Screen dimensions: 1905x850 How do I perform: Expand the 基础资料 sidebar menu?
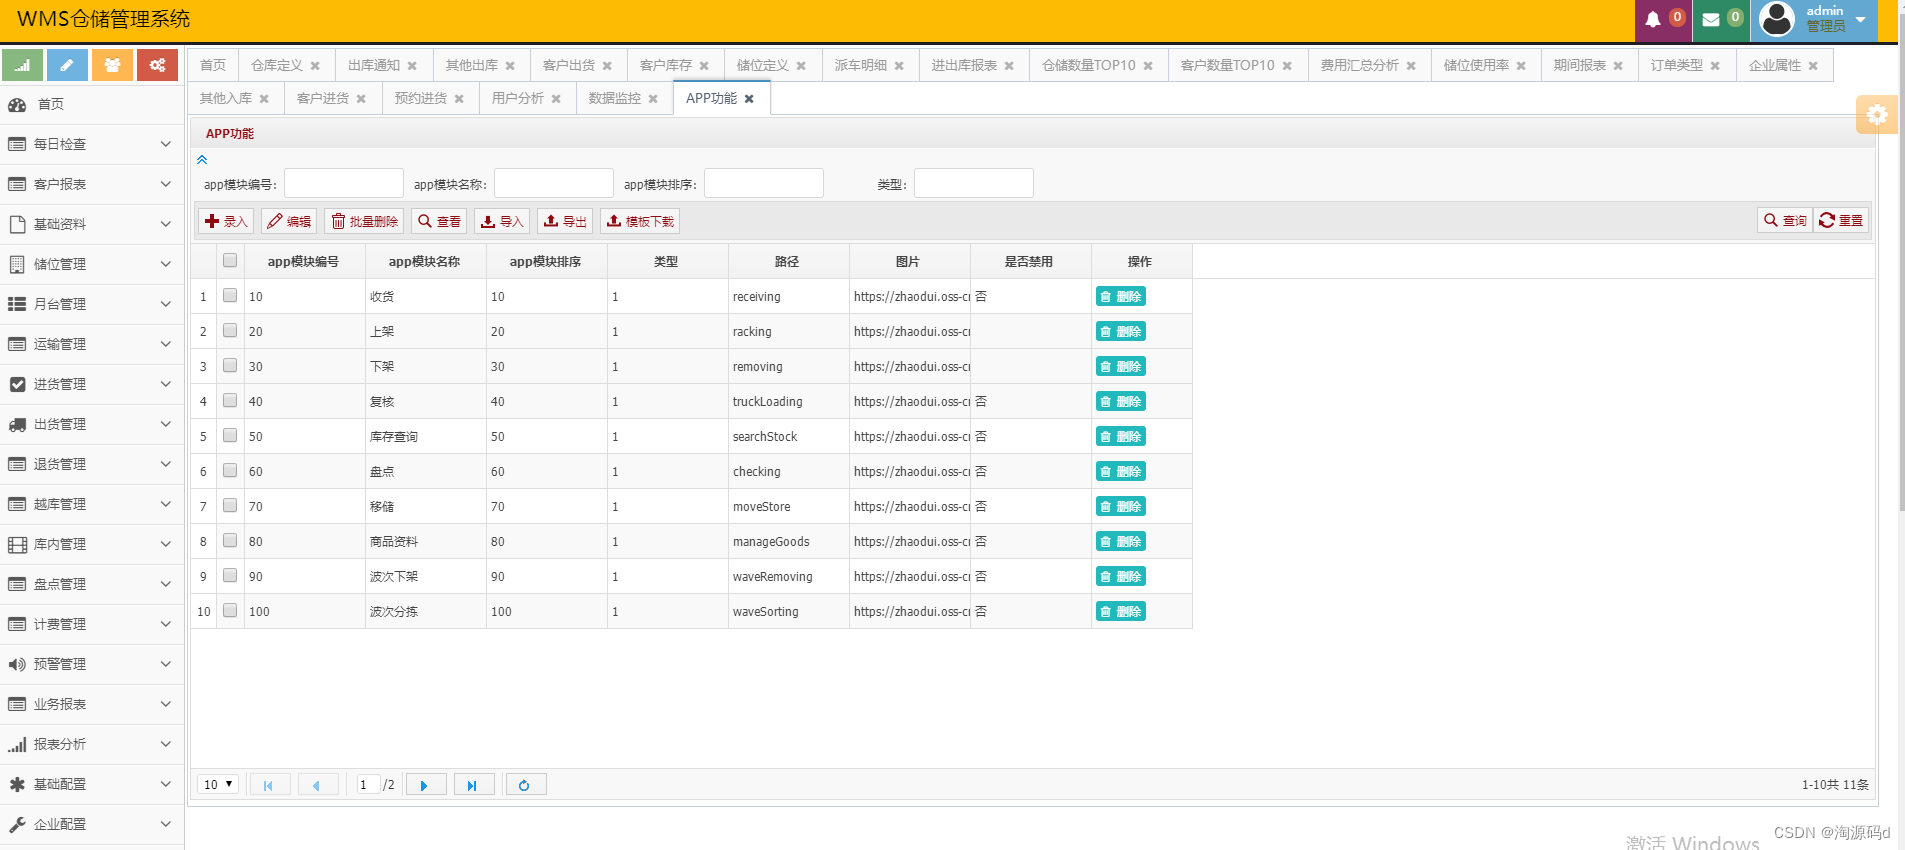point(92,224)
